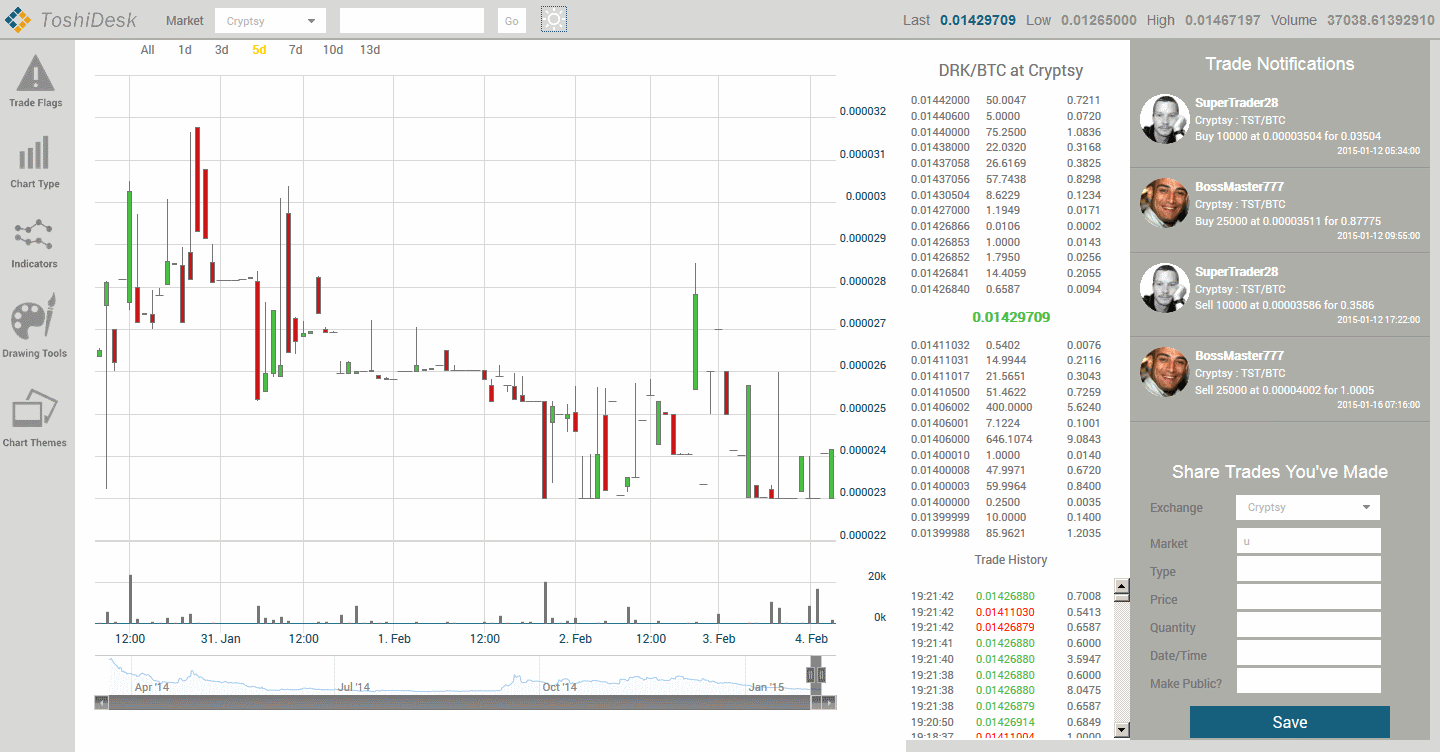Select the 7d time range
This screenshot has width=1440, height=752.
[295, 50]
